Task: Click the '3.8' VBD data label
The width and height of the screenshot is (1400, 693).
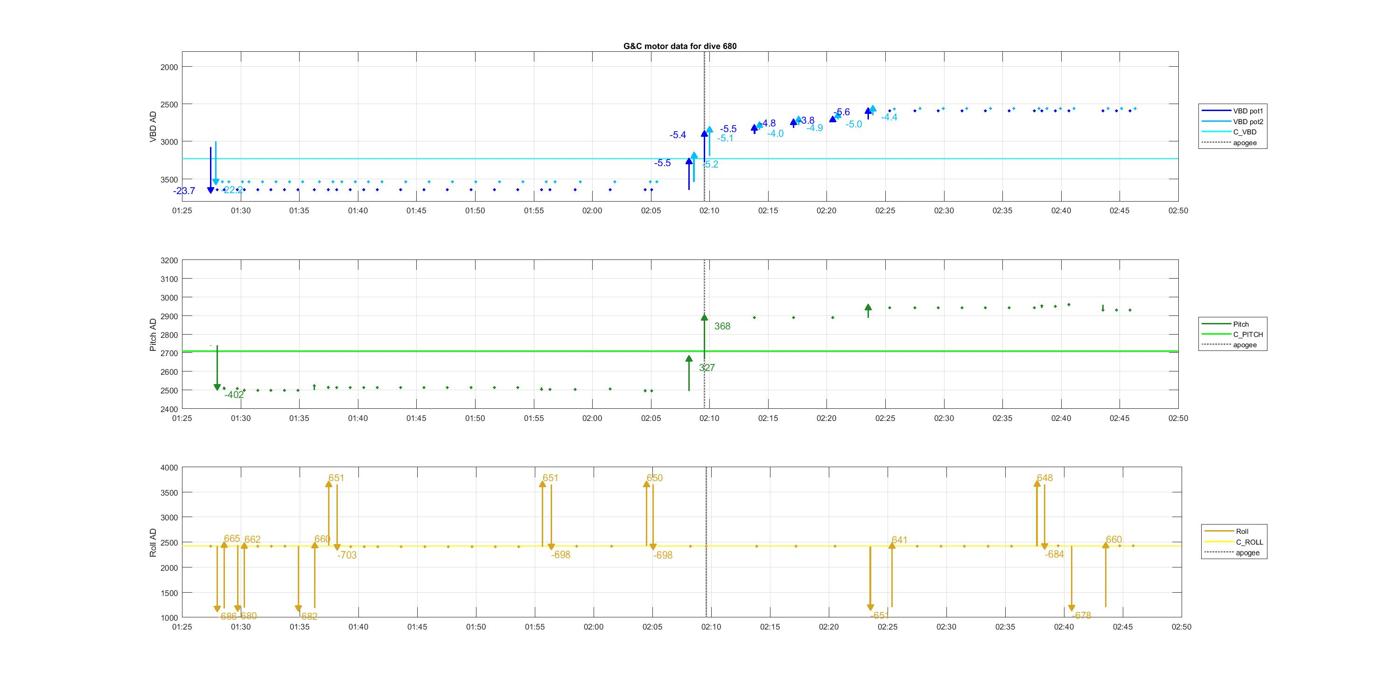Action: coord(808,120)
